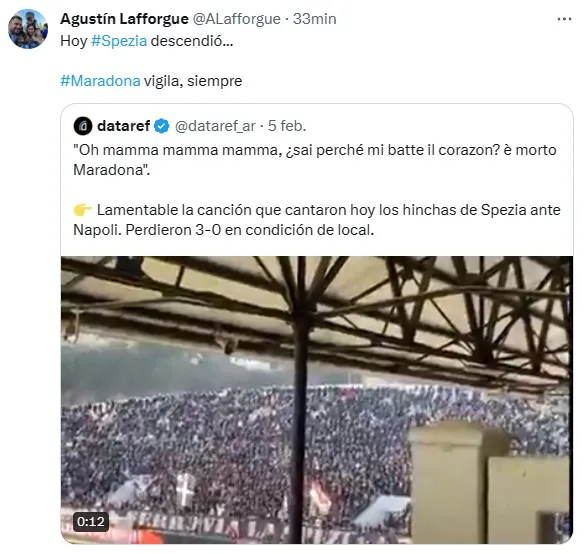This screenshot has width=584, height=554.
Task: Open the dataref account name
Action: click(x=123, y=126)
